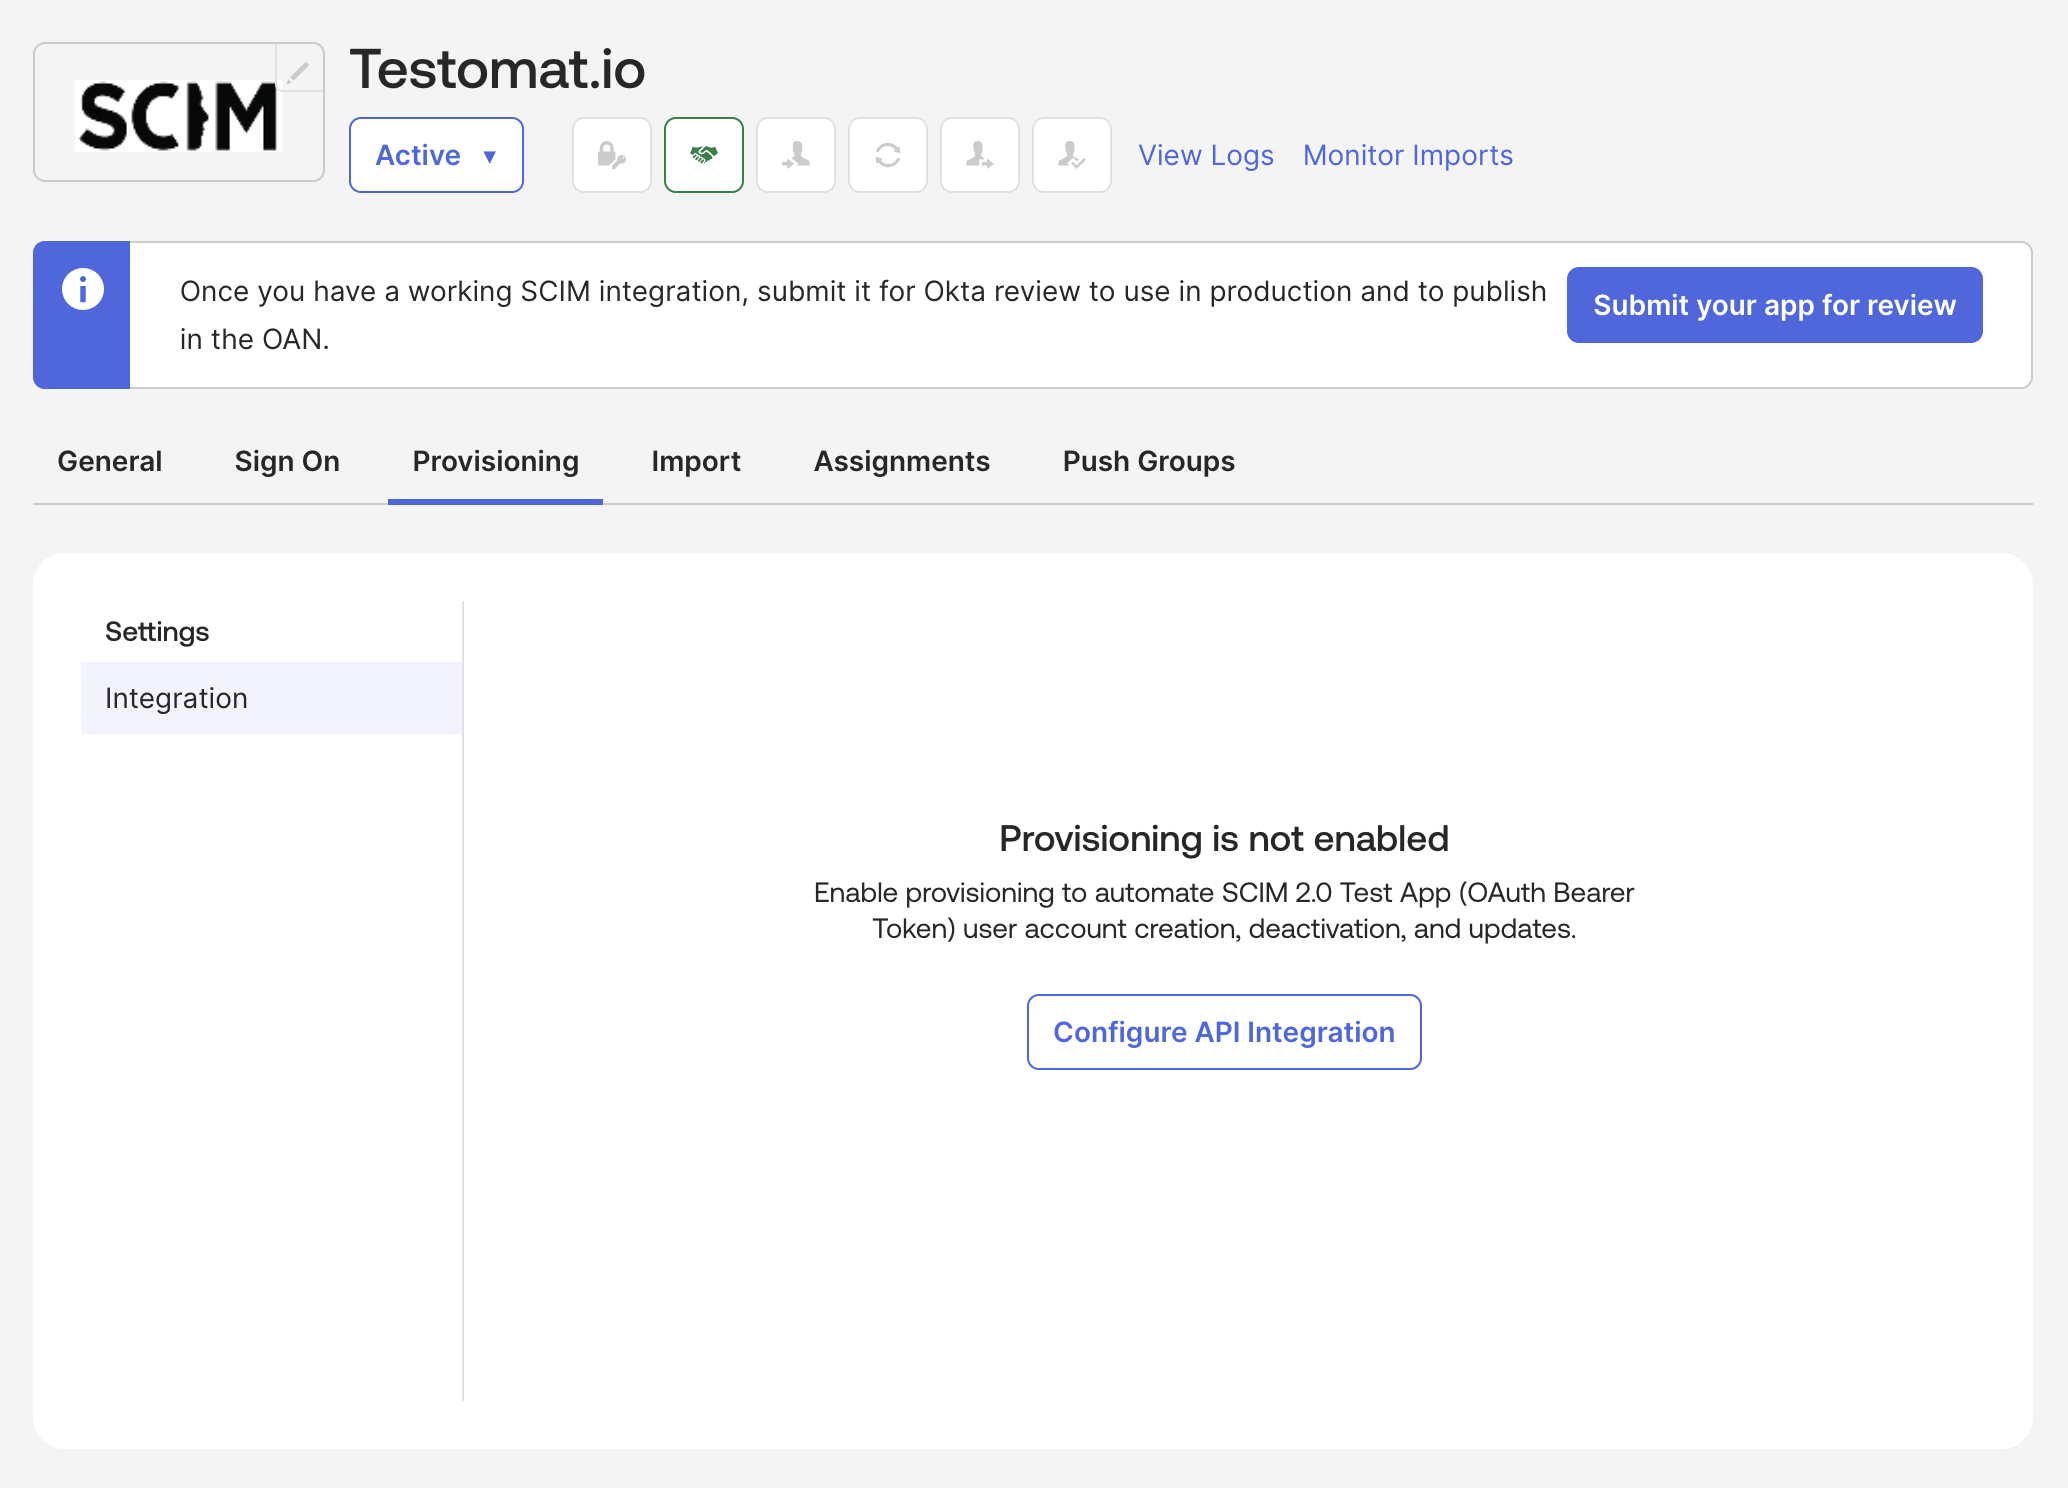
Task: Click the user verification status icon
Action: 1071,155
